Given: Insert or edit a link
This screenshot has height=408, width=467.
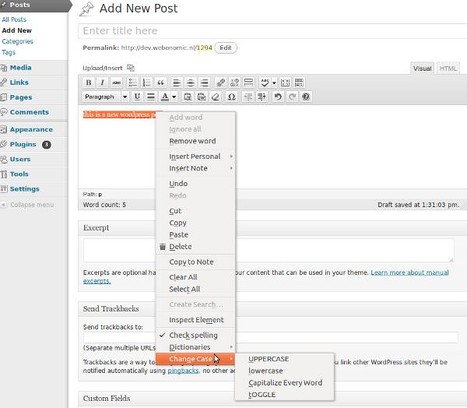Looking at the screenshot, I should tap(220, 83).
